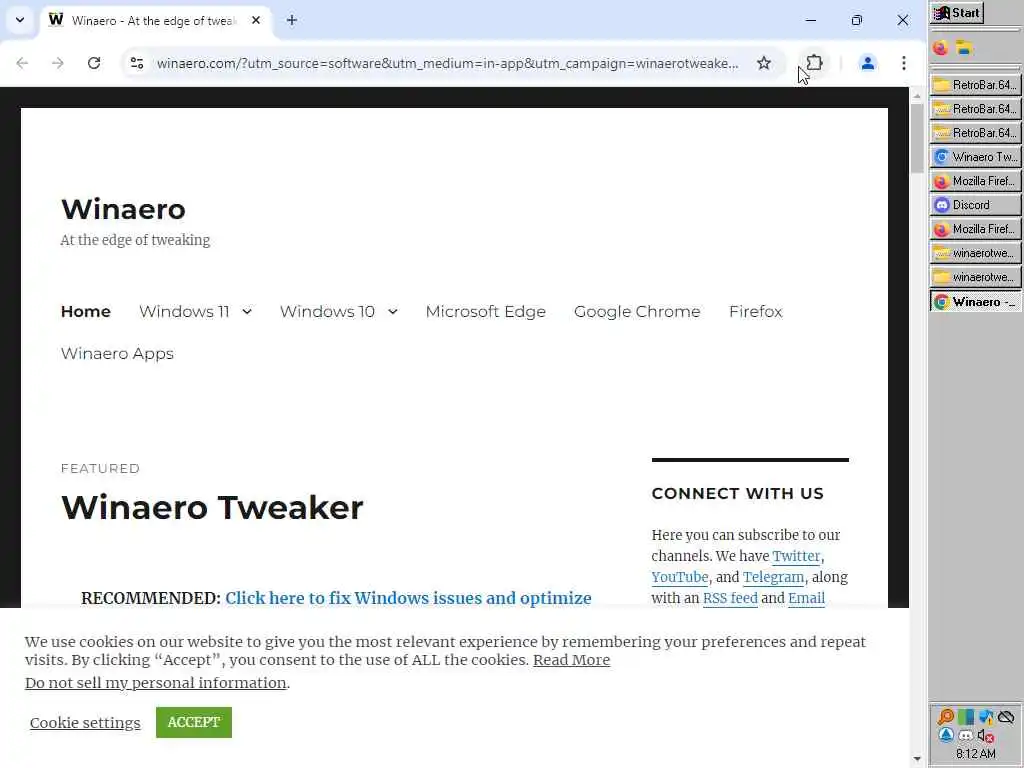Open the YouTube link
This screenshot has height=768, width=1024.
(x=680, y=577)
